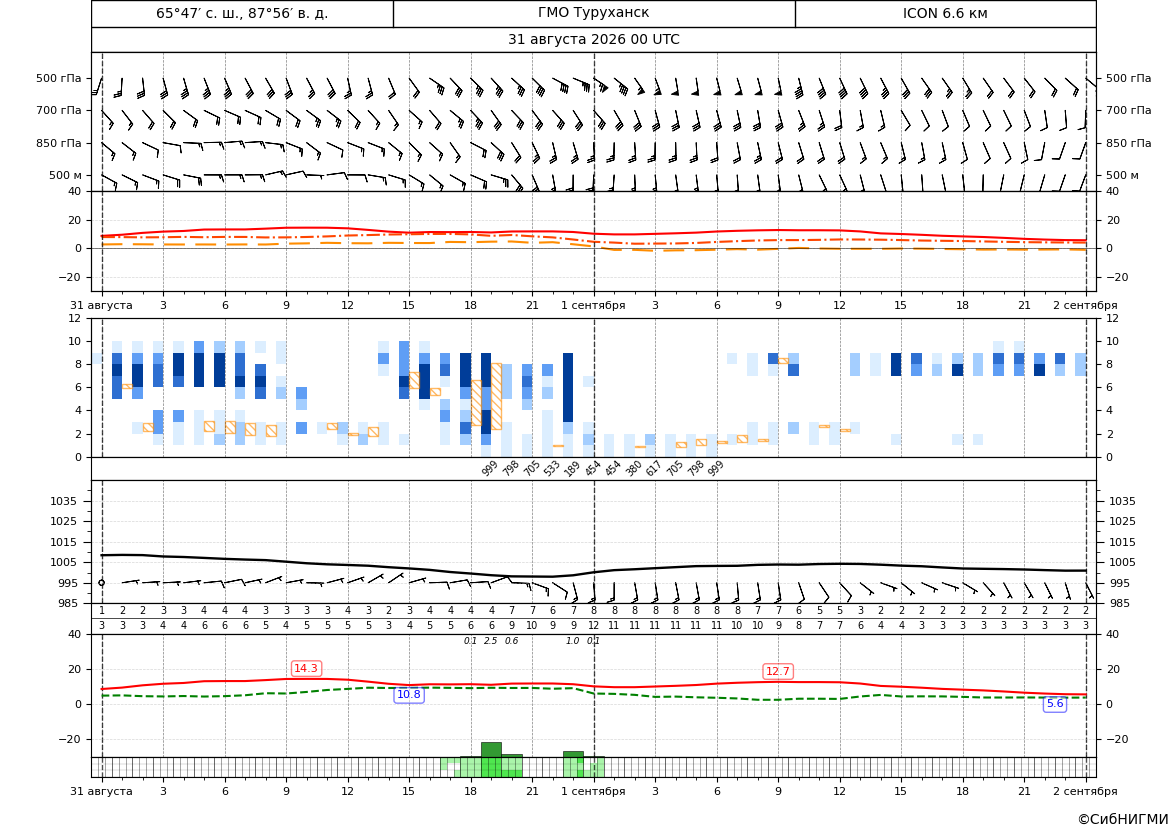The height and width of the screenshot is (827, 1169).
Task: Click the 189 visibility value label
Action: click(x=572, y=468)
